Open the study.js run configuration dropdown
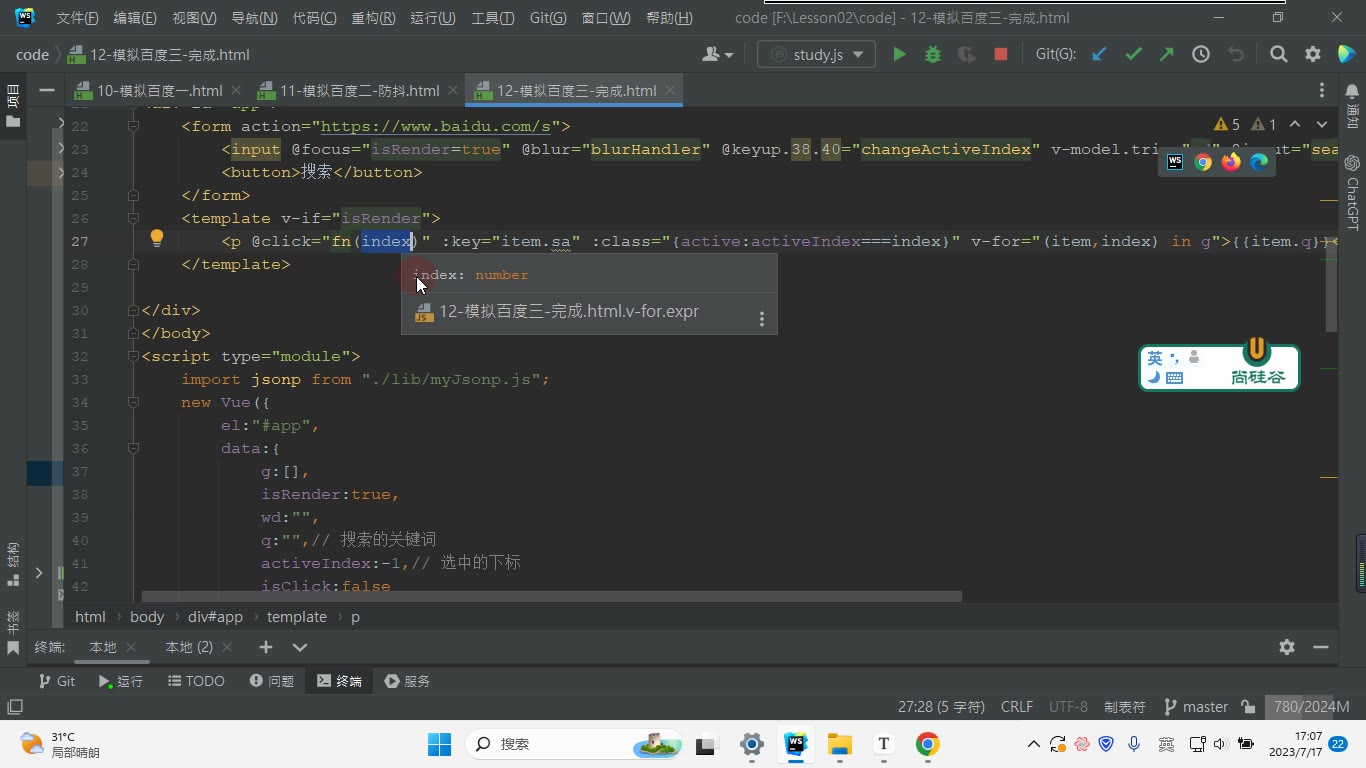Viewport: 1366px width, 768px height. (x=816, y=55)
